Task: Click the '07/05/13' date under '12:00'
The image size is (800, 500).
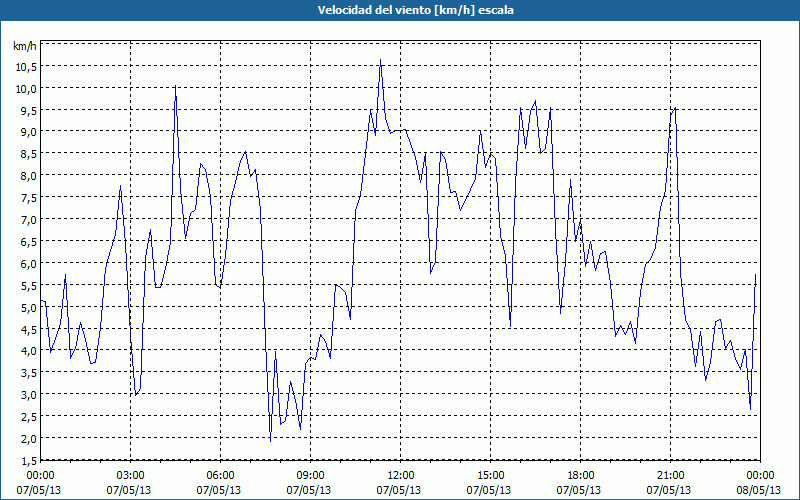Action: click(399, 490)
